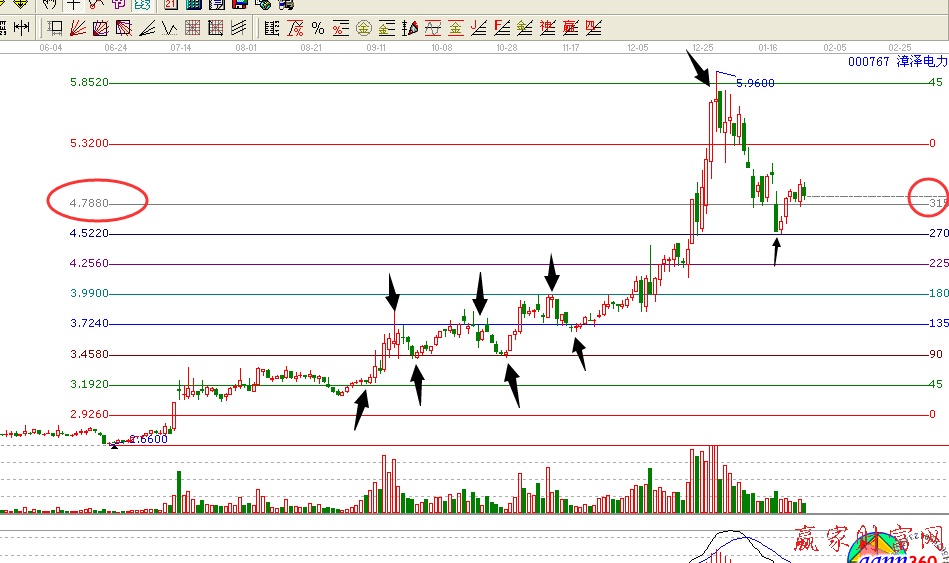The width and height of the screenshot is (949, 563).
Task: Select the zigzag wave line tool
Action: pyautogui.click(x=169, y=28)
